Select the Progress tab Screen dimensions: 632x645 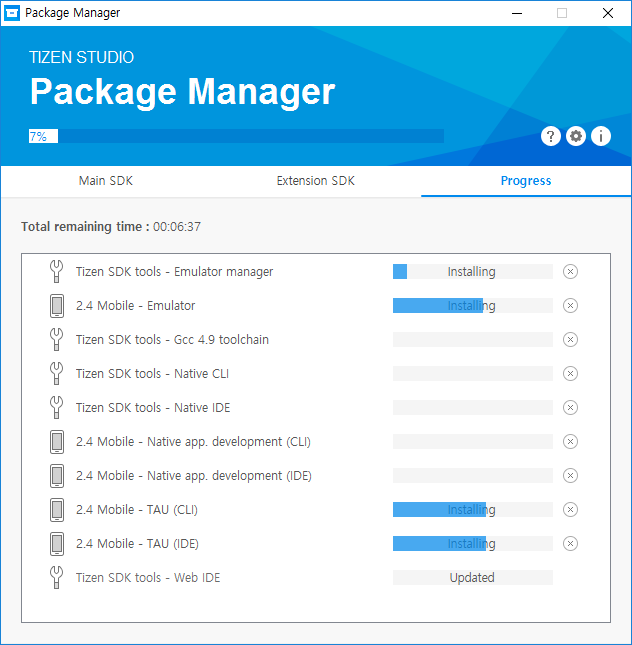526,181
